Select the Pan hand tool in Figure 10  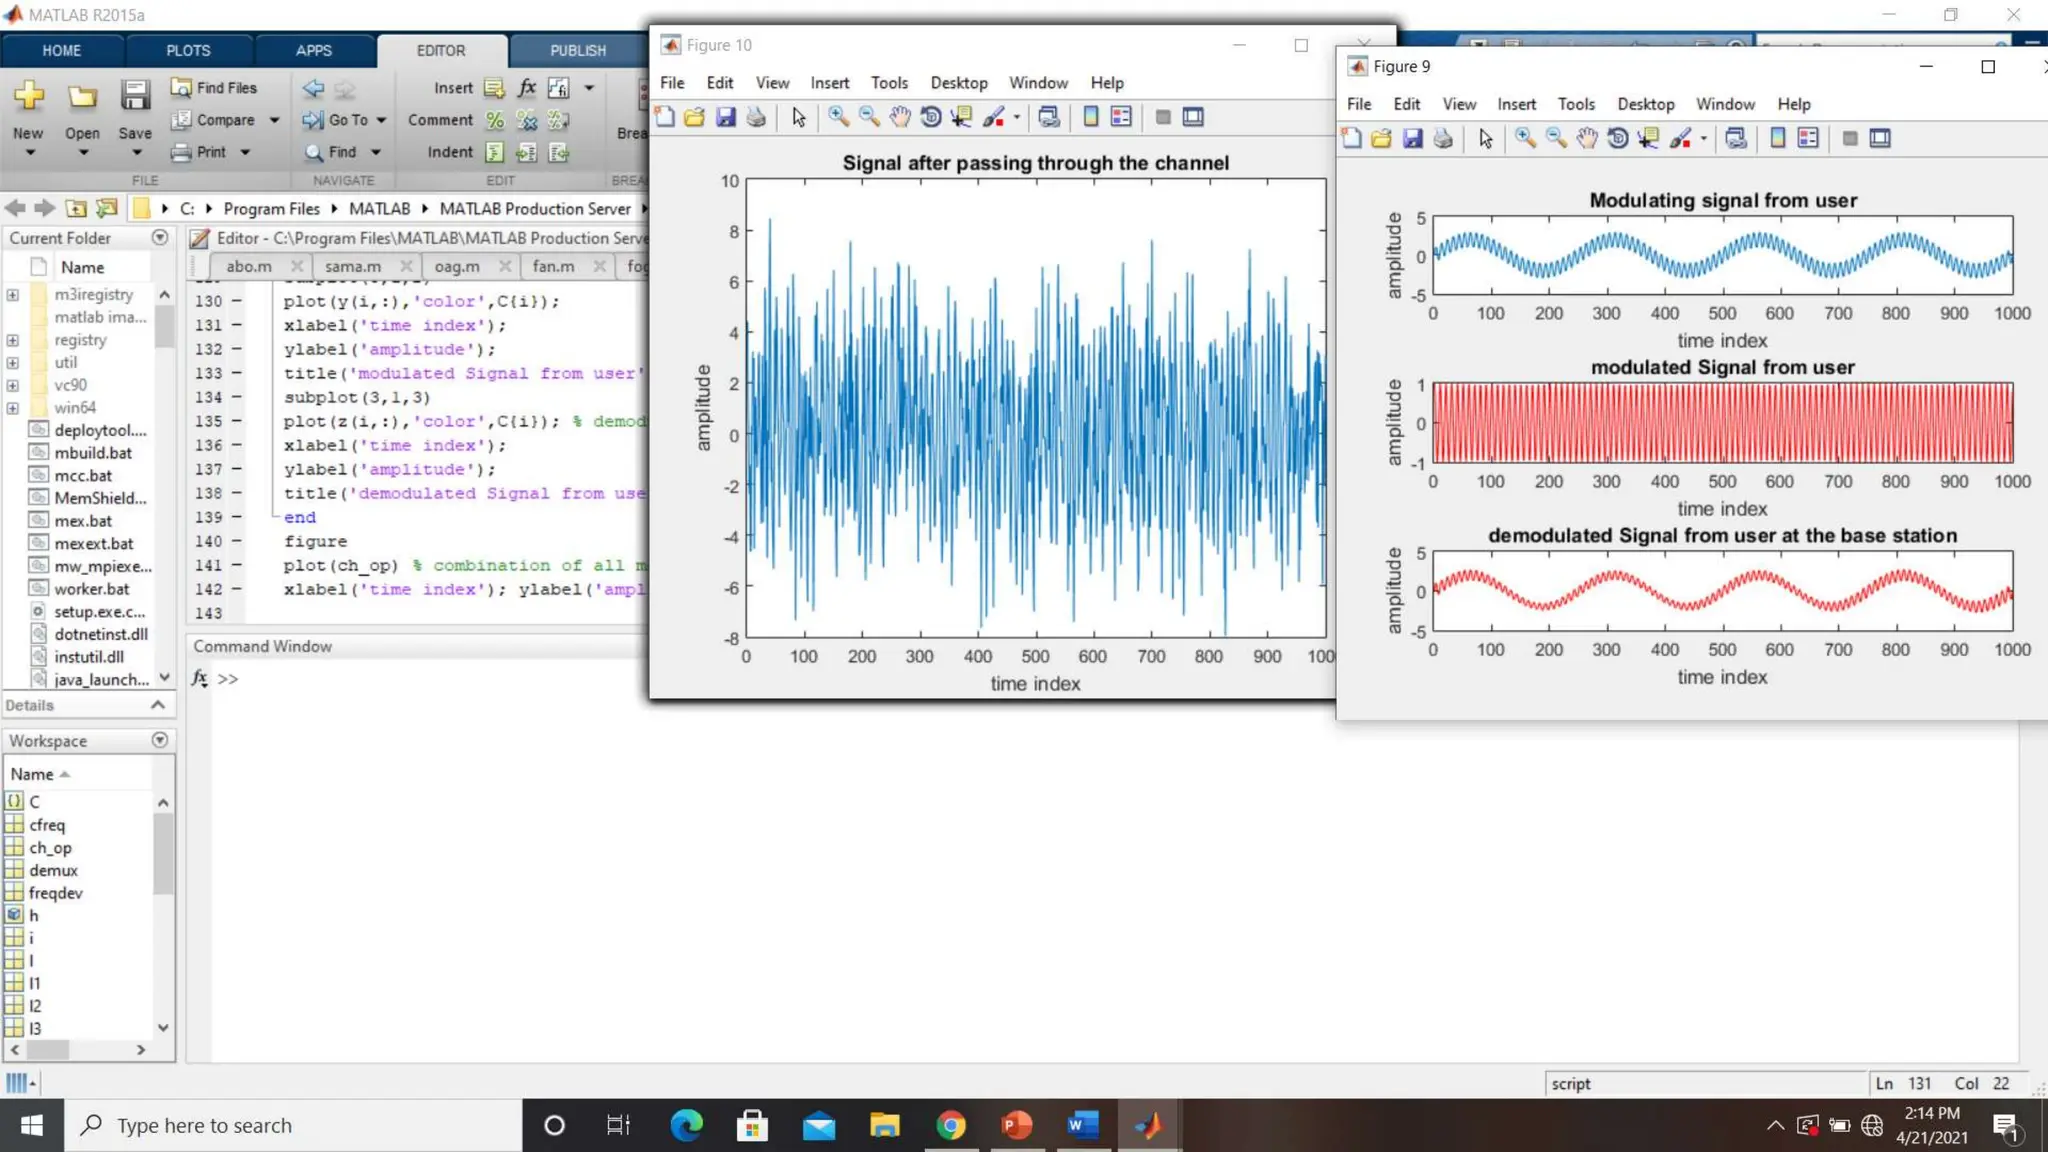900,117
